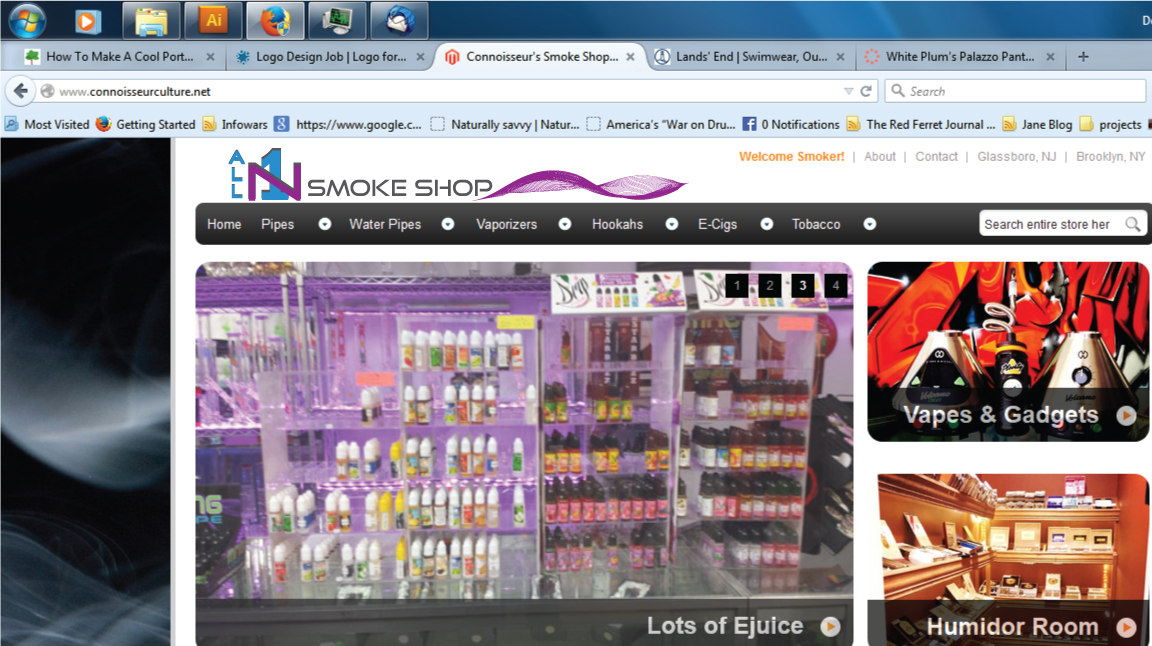Viewport: 1152px width, 646px height.
Task: Click the address bar URL field
Action: tap(448, 91)
